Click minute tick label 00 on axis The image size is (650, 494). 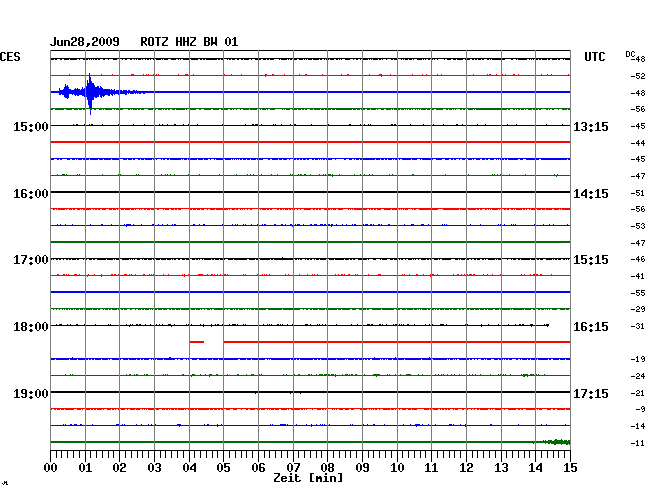(51, 467)
